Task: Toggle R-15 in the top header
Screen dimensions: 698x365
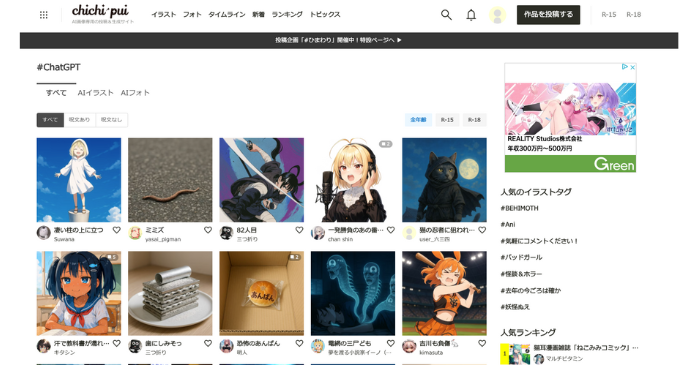Action: (609, 15)
